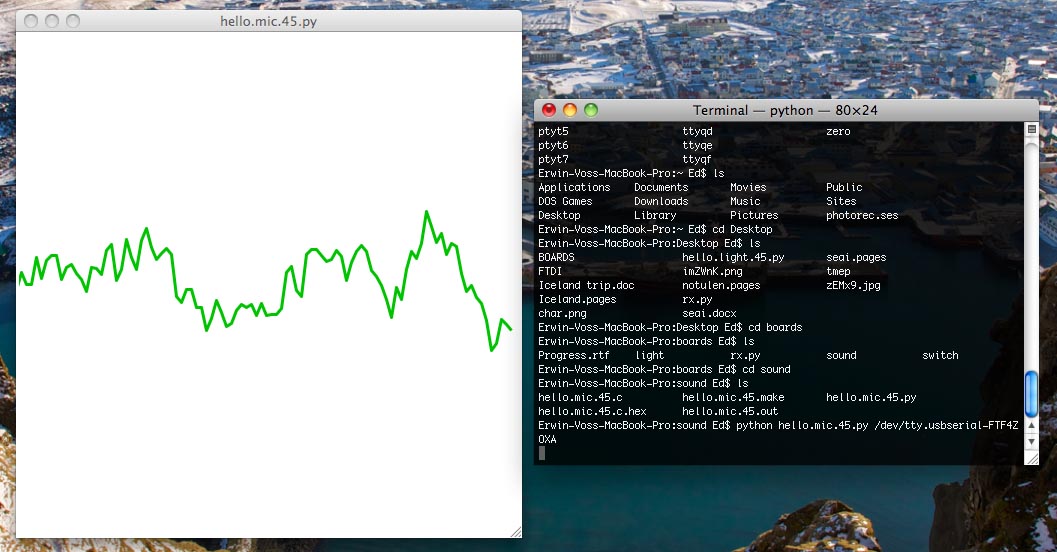The height and width of the screenshot is (552, 1057).
Task: Click ttyqe in Terminal output
Action: tap(697, 146)
